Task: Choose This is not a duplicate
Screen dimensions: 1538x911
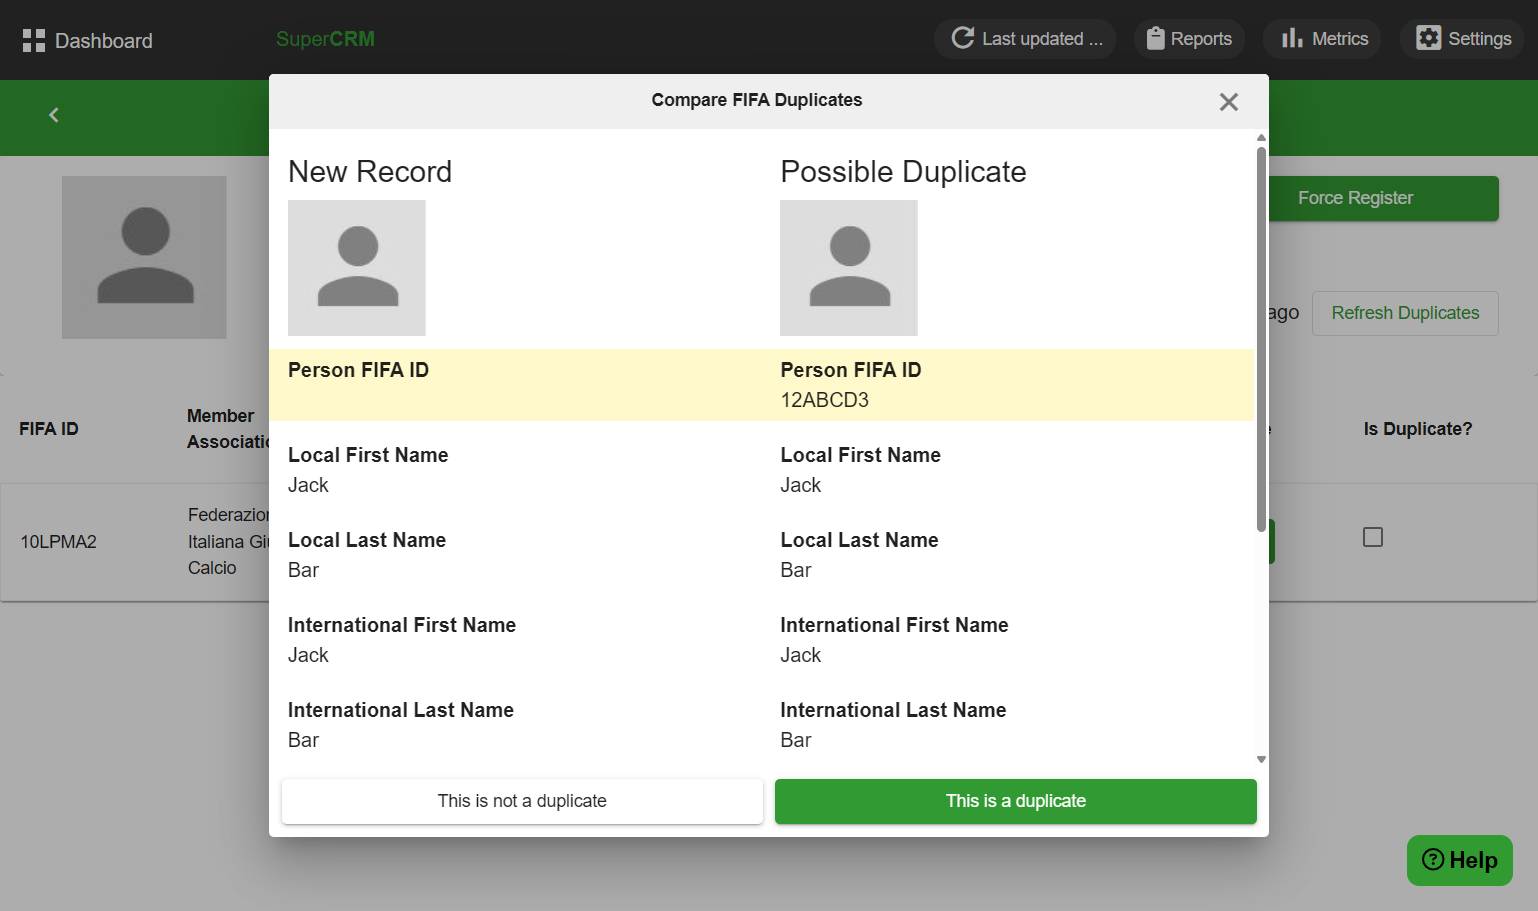Action: [x=522, y=801]
